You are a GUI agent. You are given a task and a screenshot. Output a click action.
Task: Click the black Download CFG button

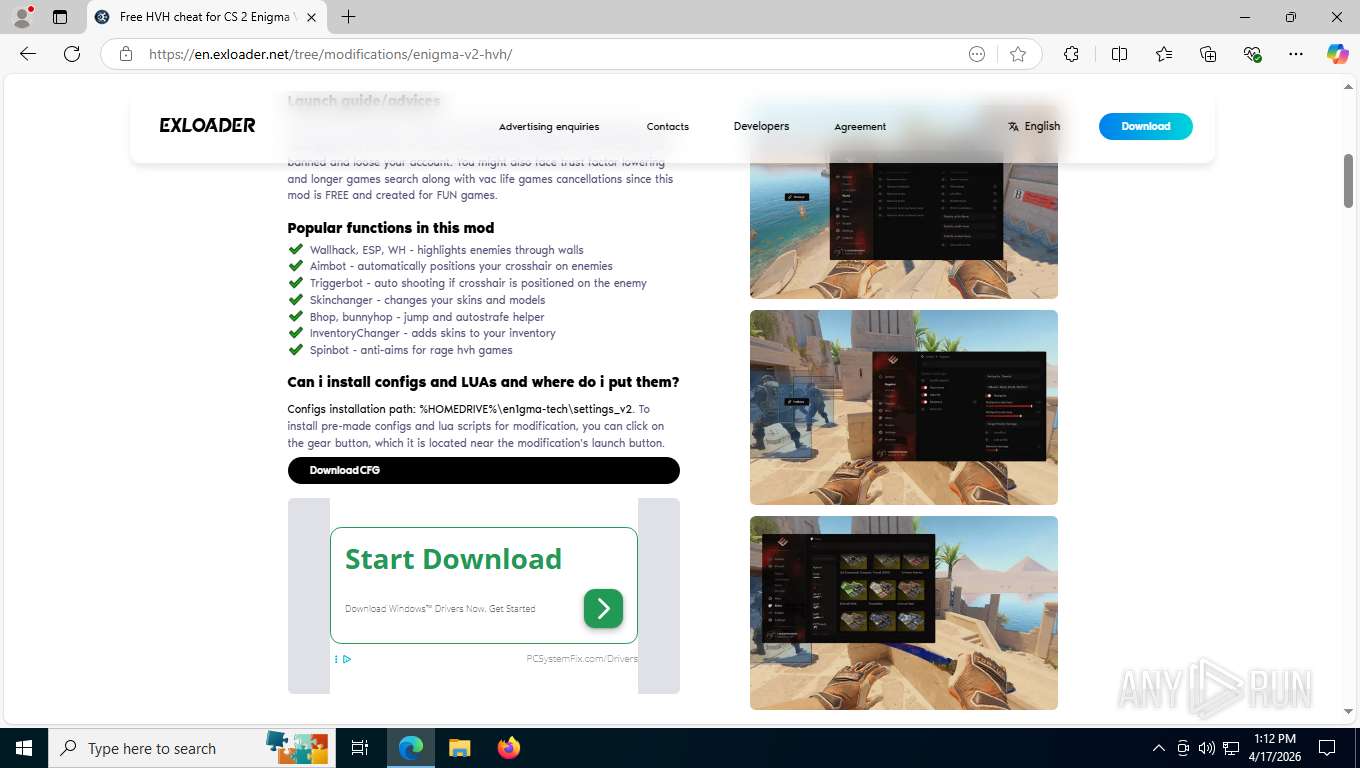point(483,470)
